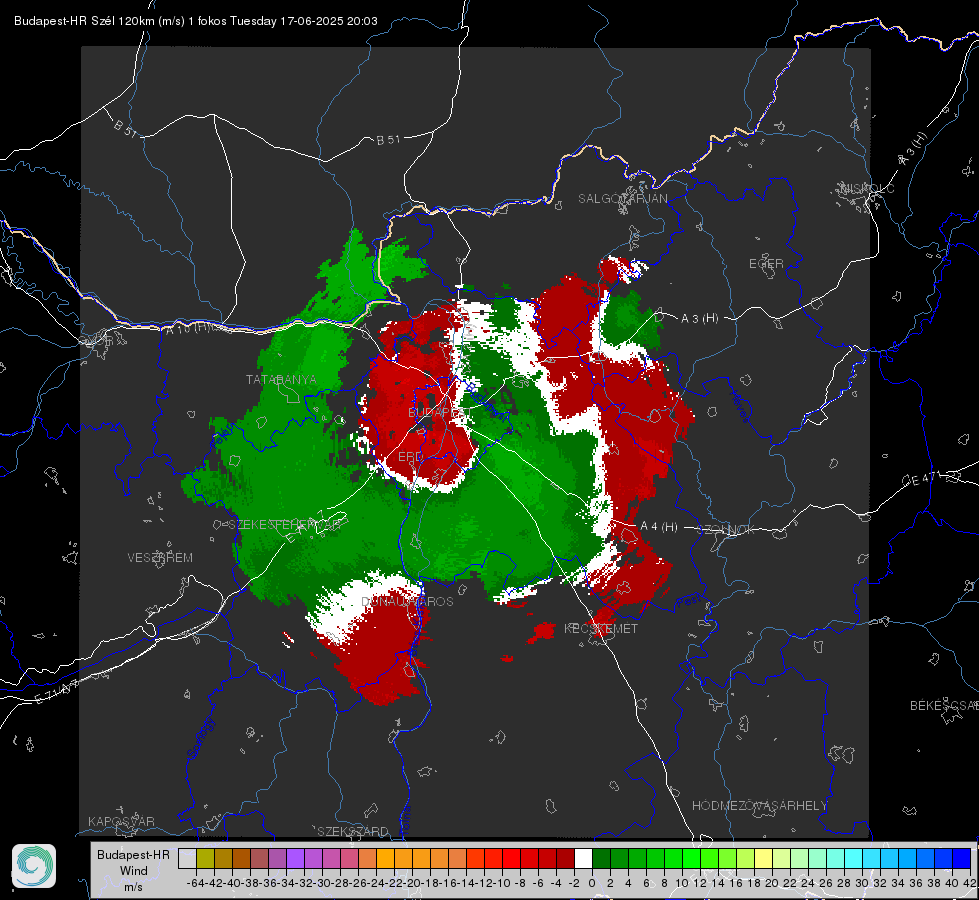Click the TATABÁNYA city label
Image resolution: width=979 pixels, height=900 pixels.
click(x=281, y=380)
